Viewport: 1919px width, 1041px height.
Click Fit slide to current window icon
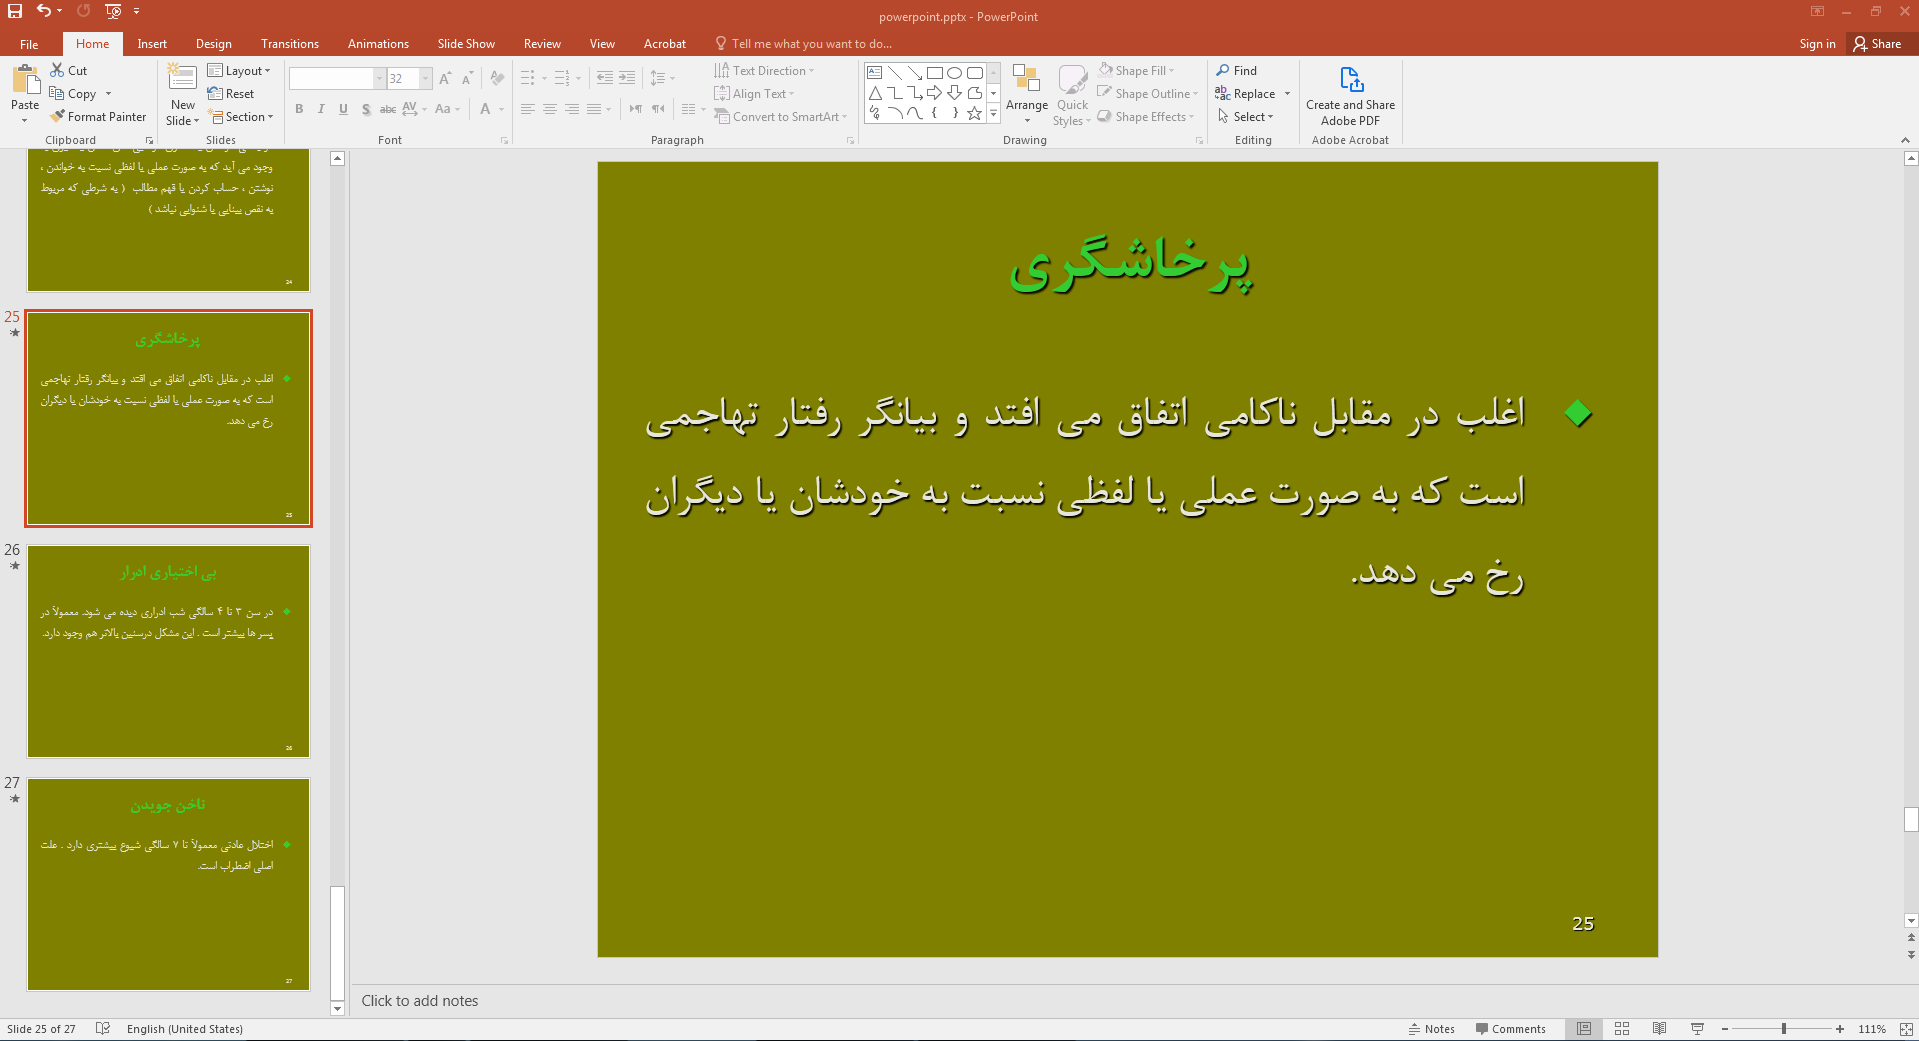coord(1906,1029)
